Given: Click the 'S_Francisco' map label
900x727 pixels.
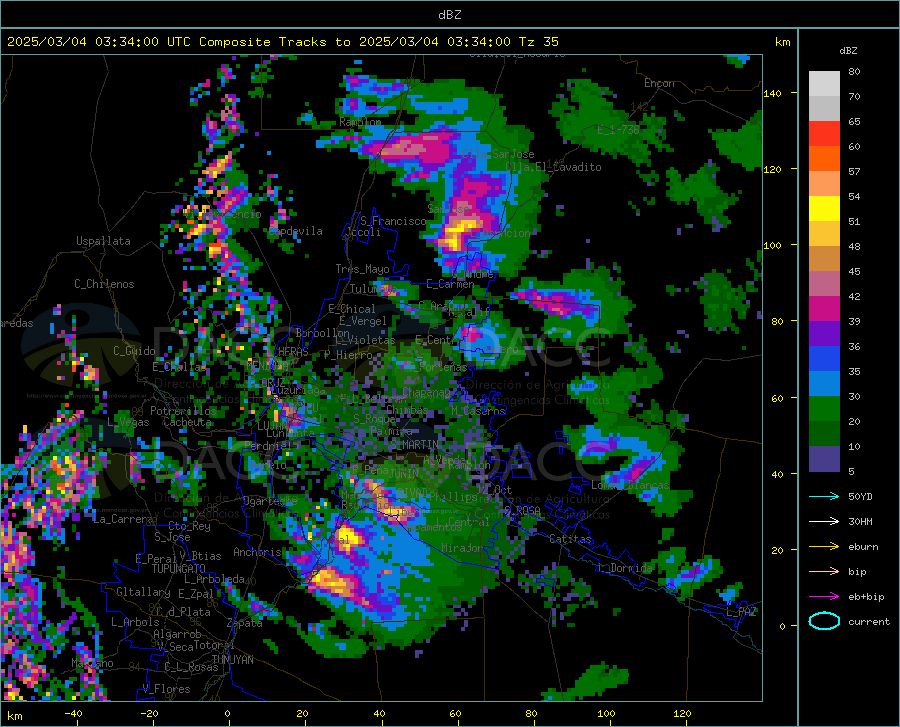Looking at the screenshot, I should 393,221.
